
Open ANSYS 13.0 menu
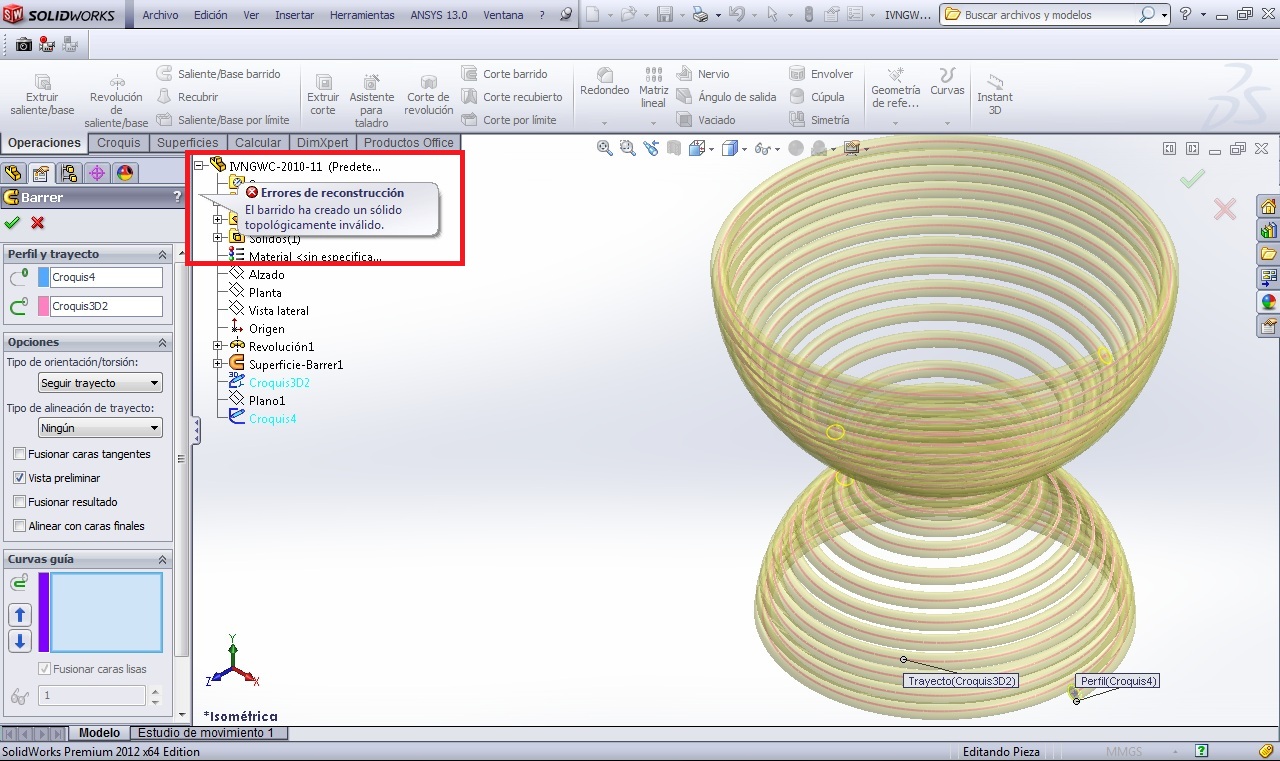(438, 15)
